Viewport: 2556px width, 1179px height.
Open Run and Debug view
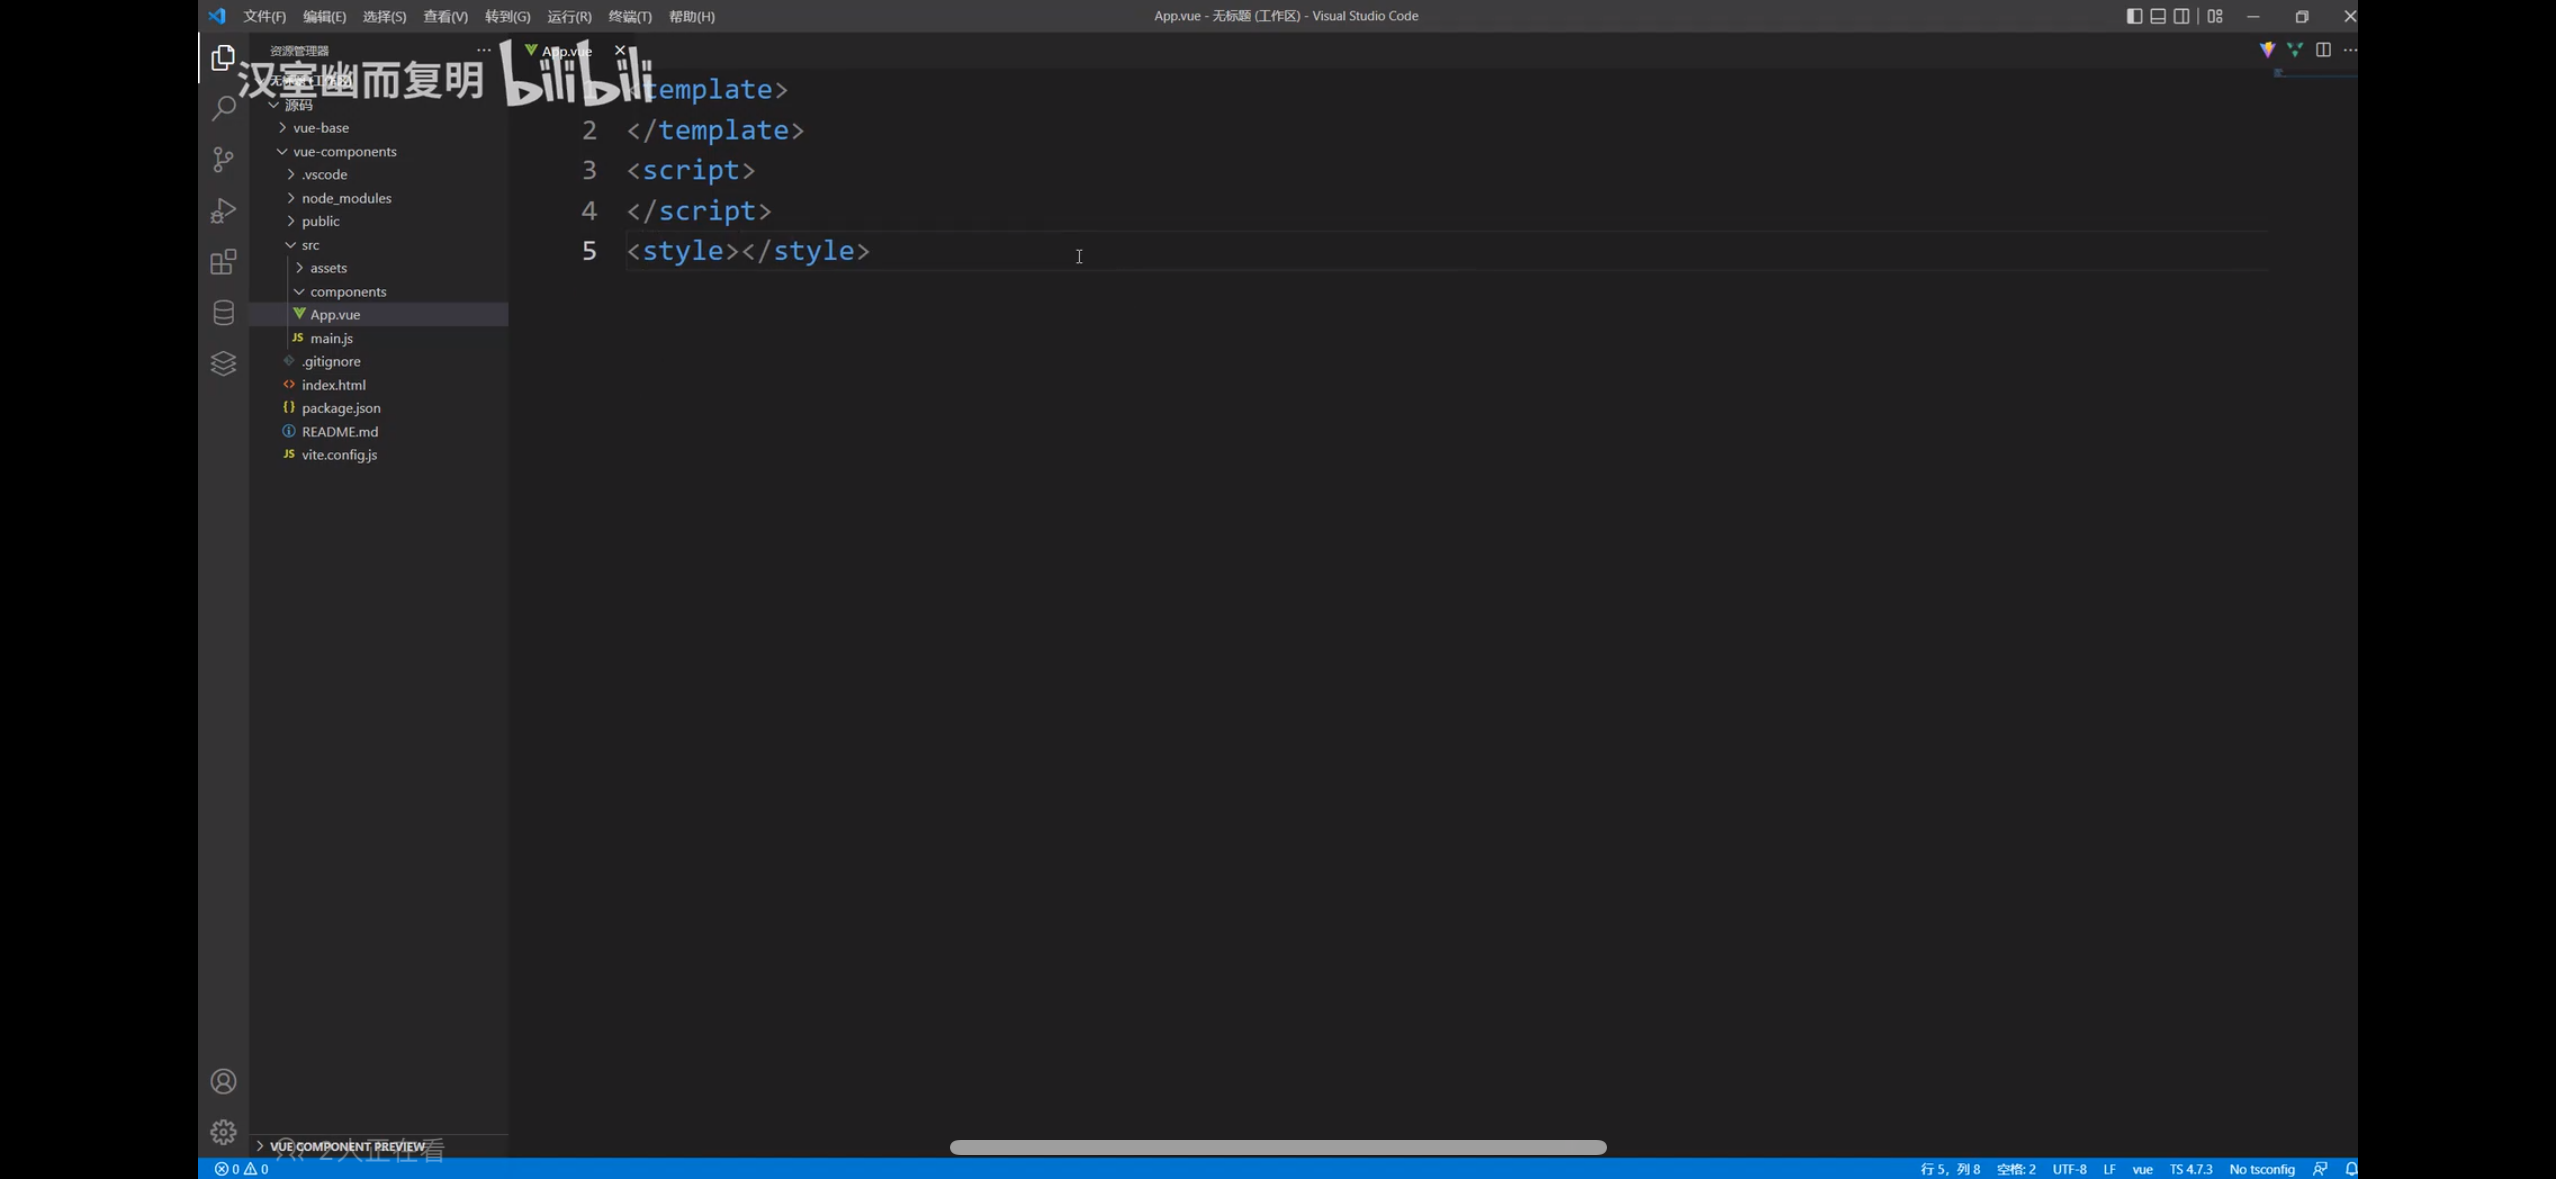pos(223,211)
